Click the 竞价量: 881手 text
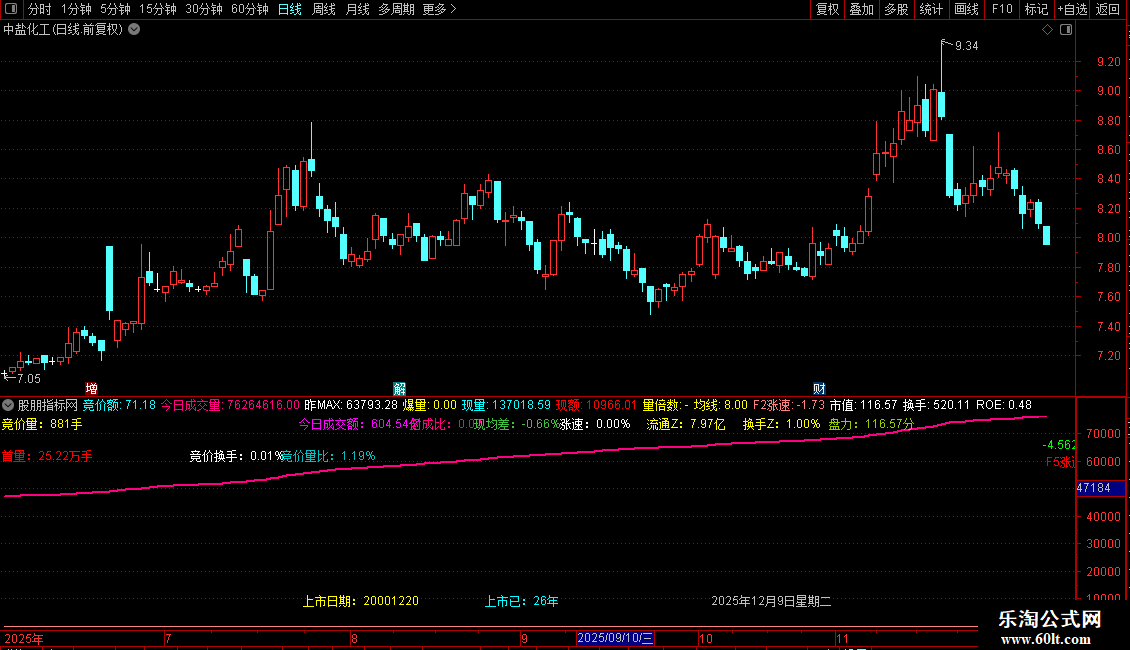1130x650 pixels. point(42,424)
